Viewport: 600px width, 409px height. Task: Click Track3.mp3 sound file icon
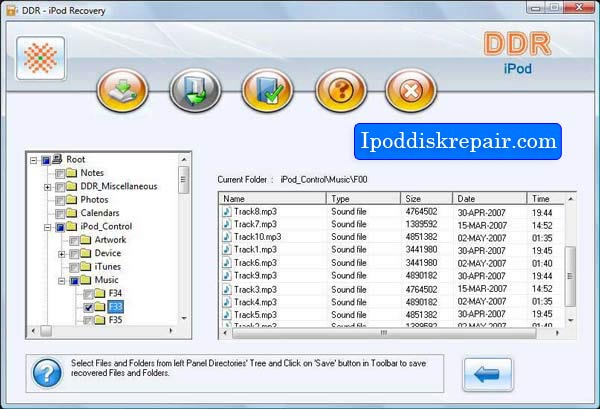pos(227,289)
